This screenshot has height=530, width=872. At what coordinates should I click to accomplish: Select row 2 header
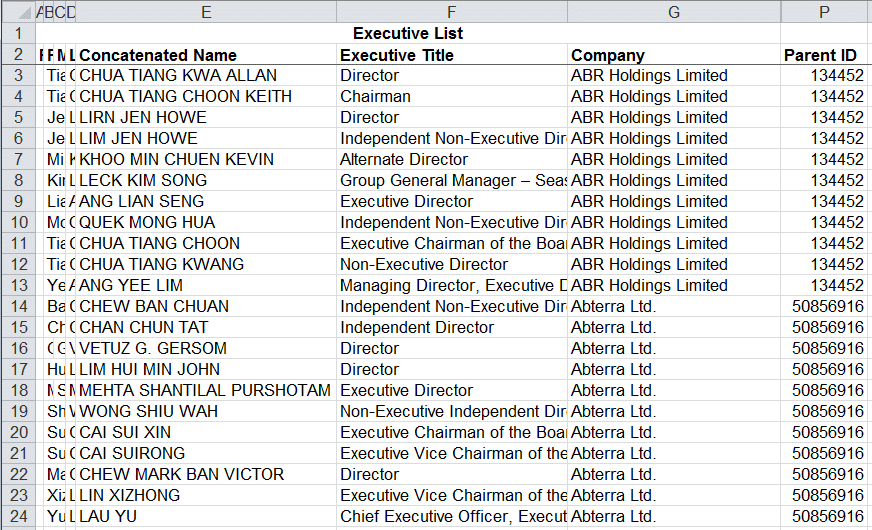[18, 55]
